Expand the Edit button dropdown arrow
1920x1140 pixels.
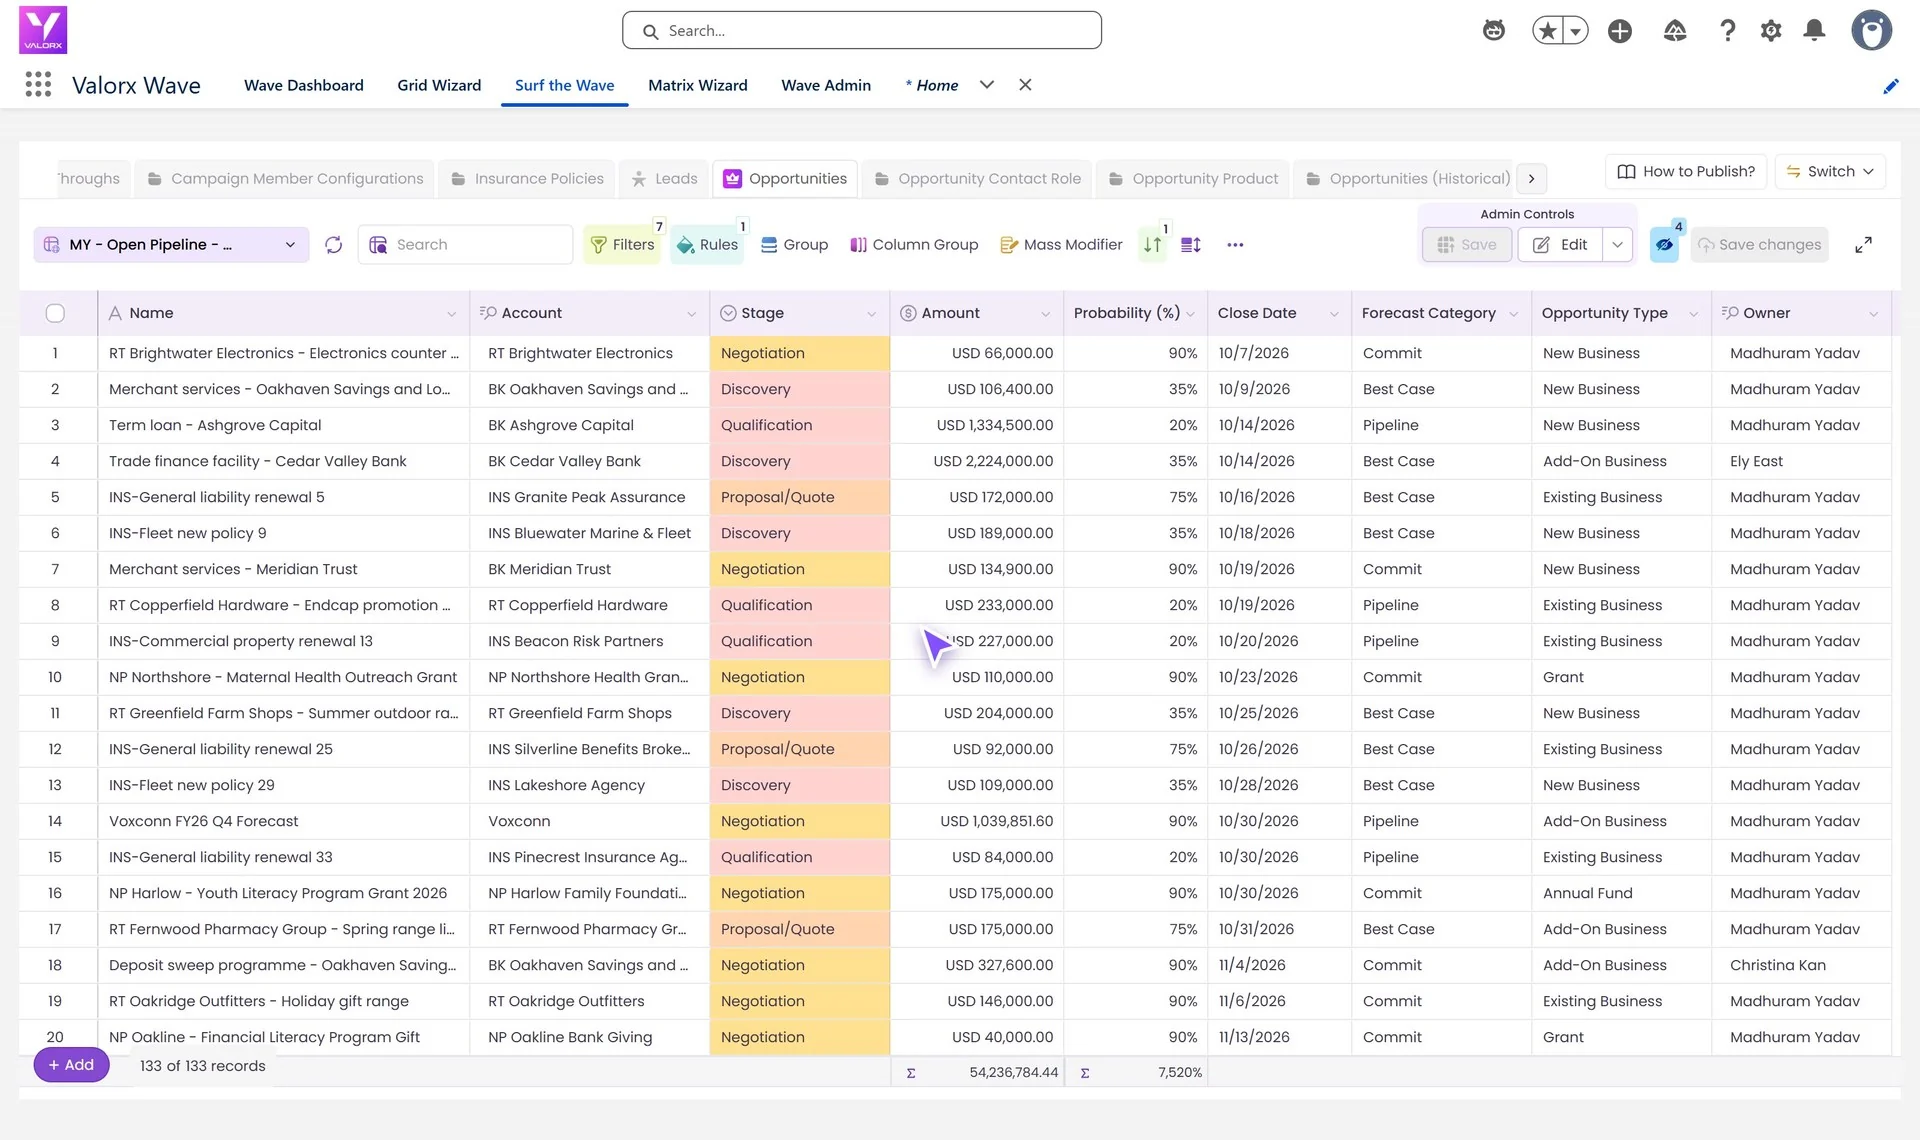coord(1617,245)
